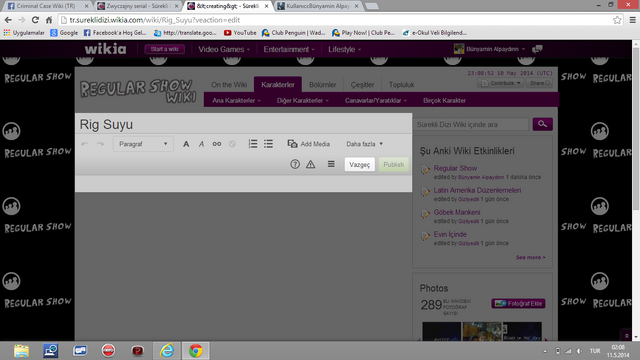The height and width of the screenshot is (360, 640).
Task: Expand the Ana Karakterler submenu
Action: [236, 100]
